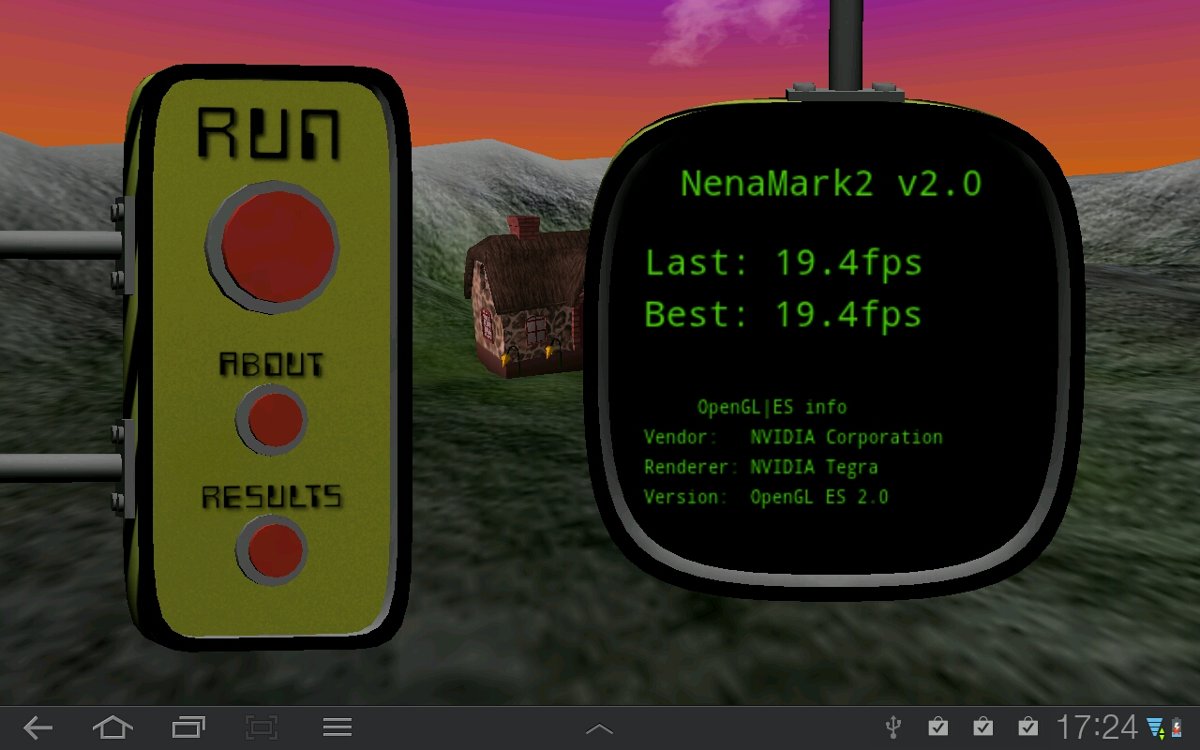Open the three-line menu icon
Screen dimensions: 1200x750
click(x=337, y=728)
